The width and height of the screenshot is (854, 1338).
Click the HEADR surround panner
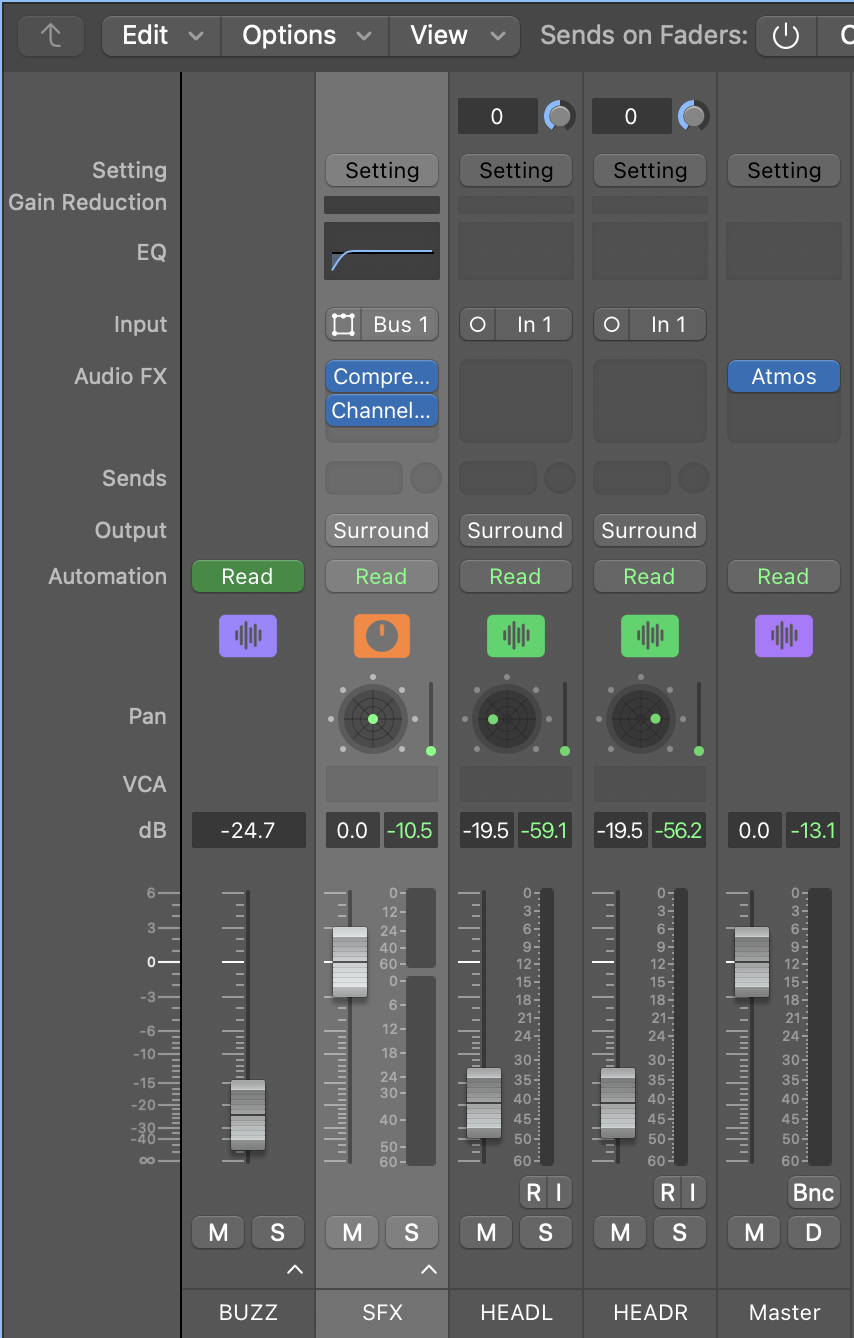pos(640,719)
